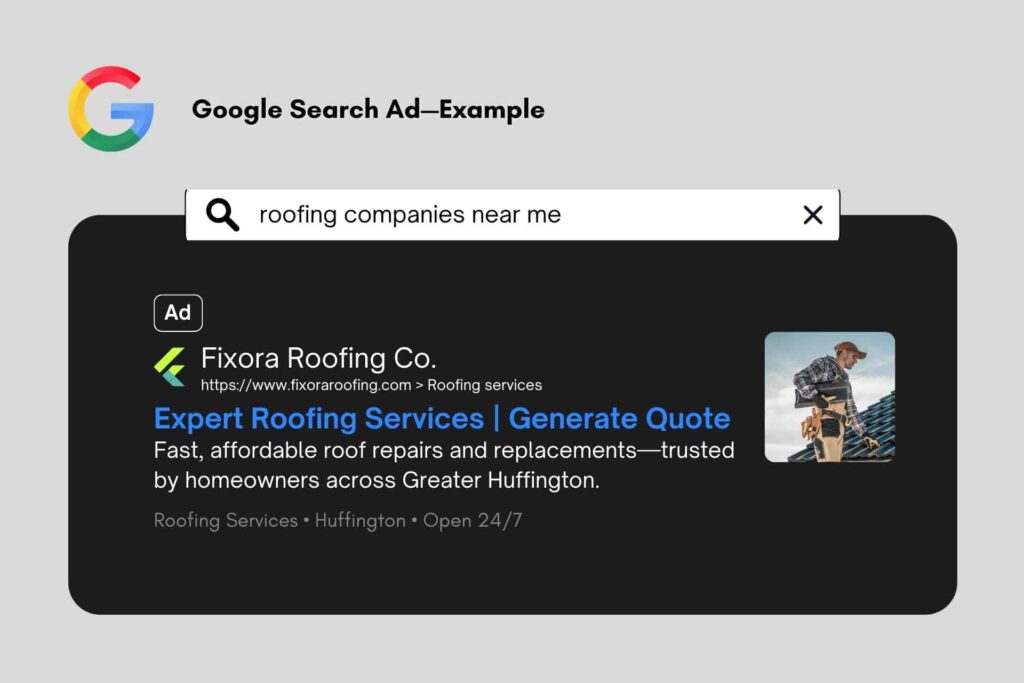The image size is (1024, 683).
Task: Select the search lens icon in the search bar
Action: pos(222,214)
